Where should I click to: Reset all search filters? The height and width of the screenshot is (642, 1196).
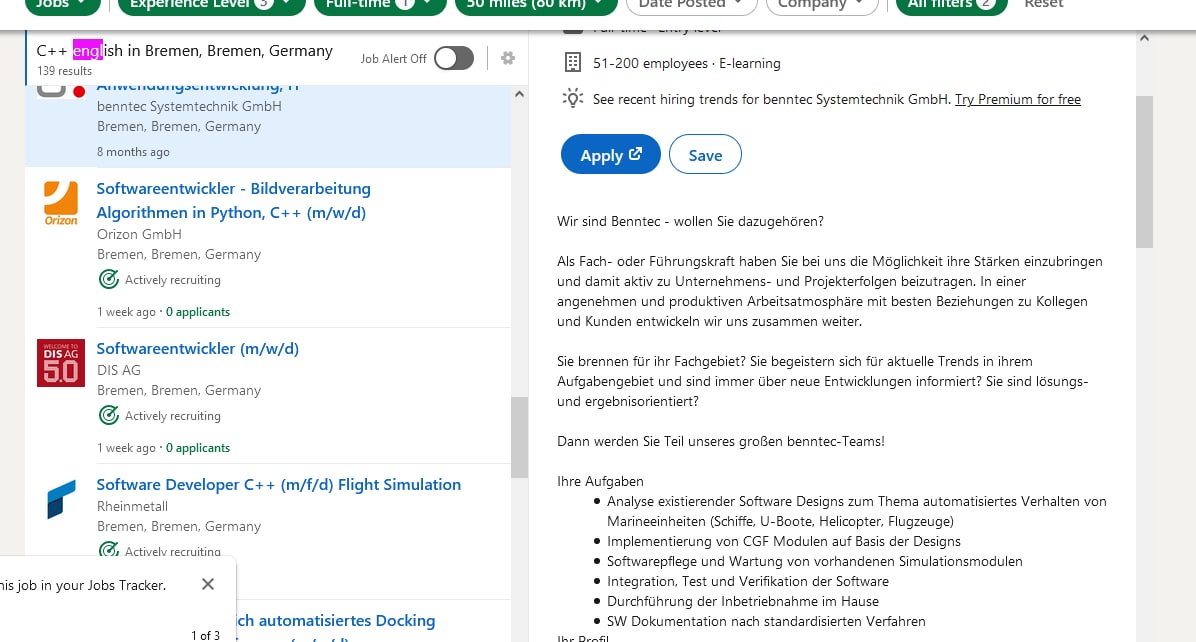pyautogui.click(x=1043, y=5)
